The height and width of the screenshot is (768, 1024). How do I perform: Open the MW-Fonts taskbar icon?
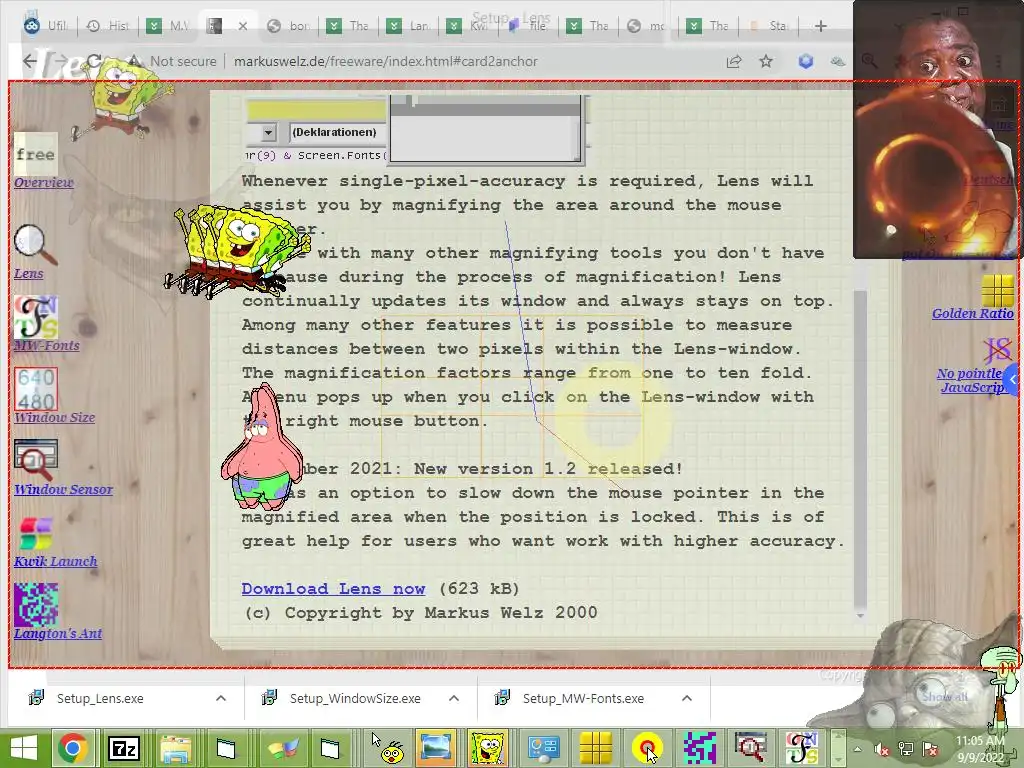[802, 748]
